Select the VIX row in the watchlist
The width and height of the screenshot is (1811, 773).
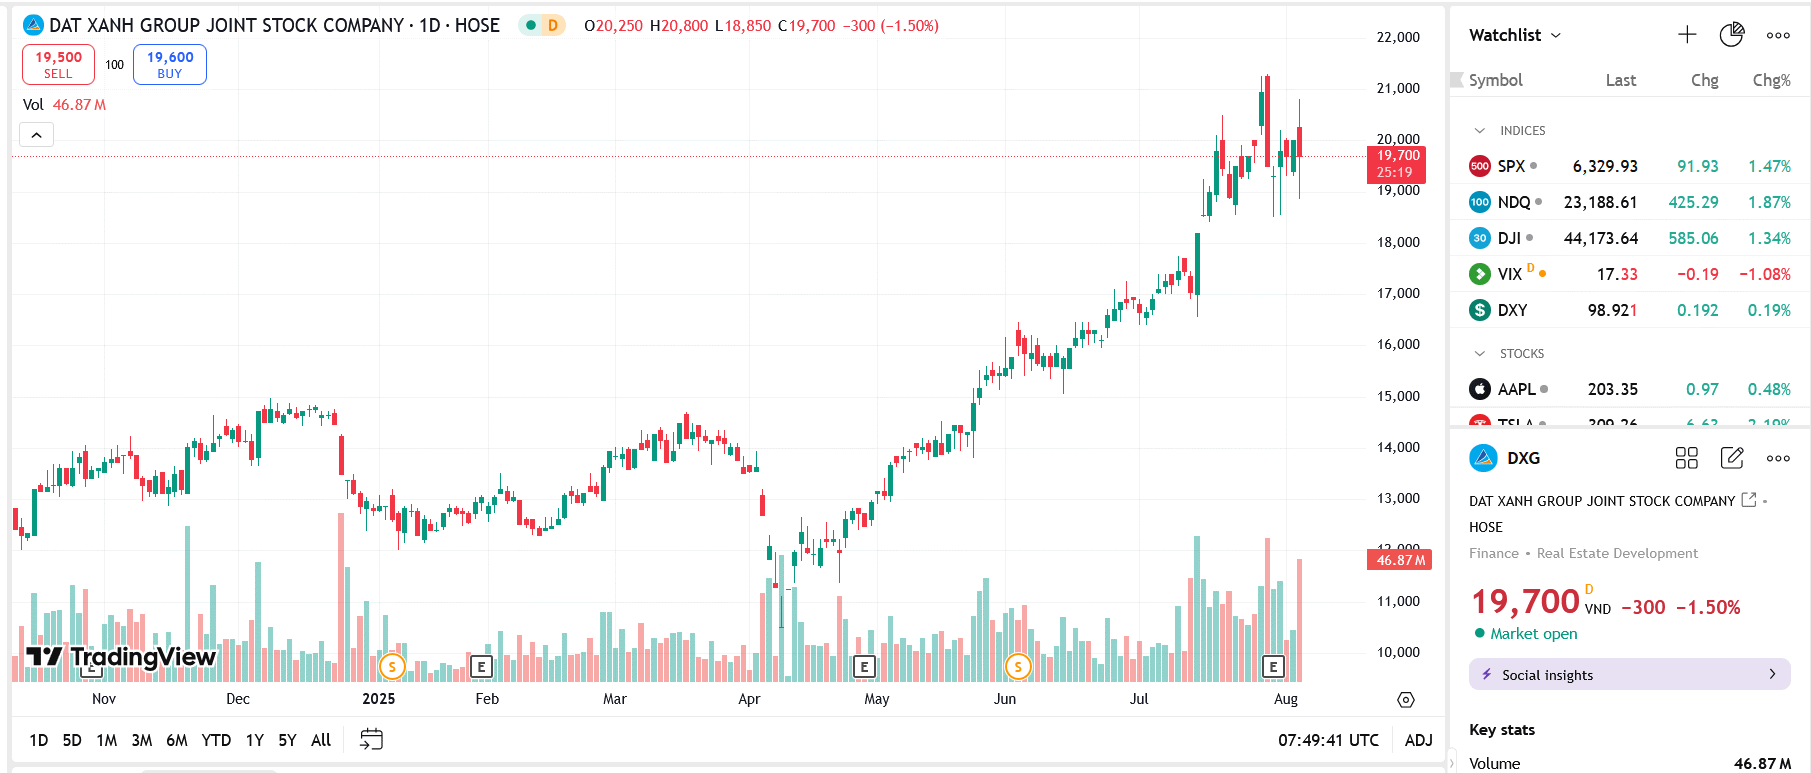coord(1629,274)
